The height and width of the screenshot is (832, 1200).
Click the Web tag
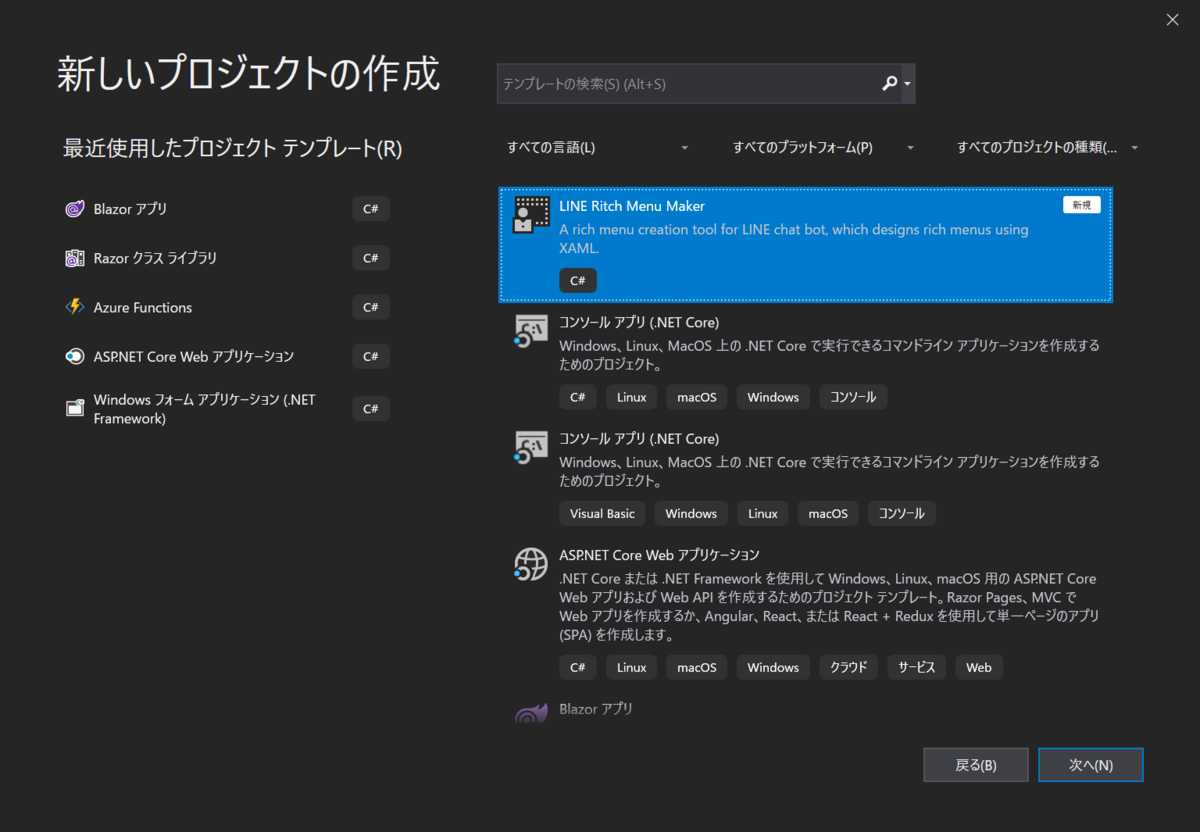[x=979, y=667]
